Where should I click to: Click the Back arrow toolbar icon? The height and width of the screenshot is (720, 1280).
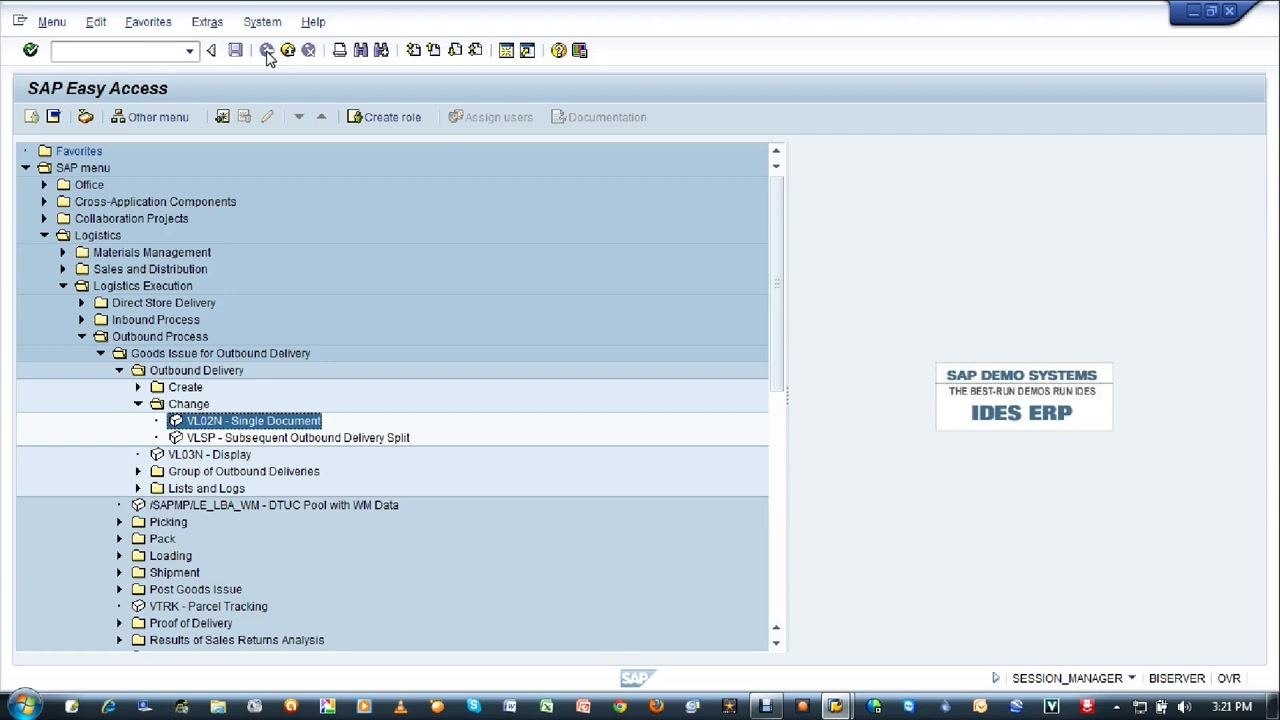coord(267,50)
